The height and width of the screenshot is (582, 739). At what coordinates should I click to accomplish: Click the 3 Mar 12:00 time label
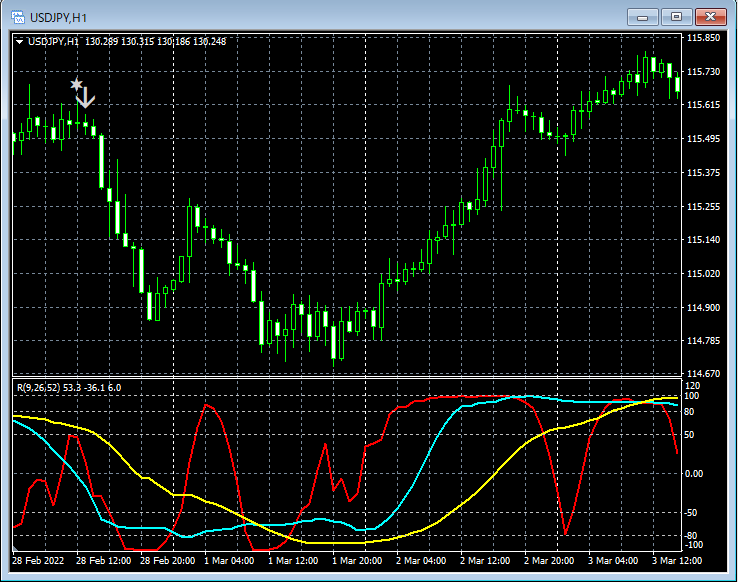(677, 561)
